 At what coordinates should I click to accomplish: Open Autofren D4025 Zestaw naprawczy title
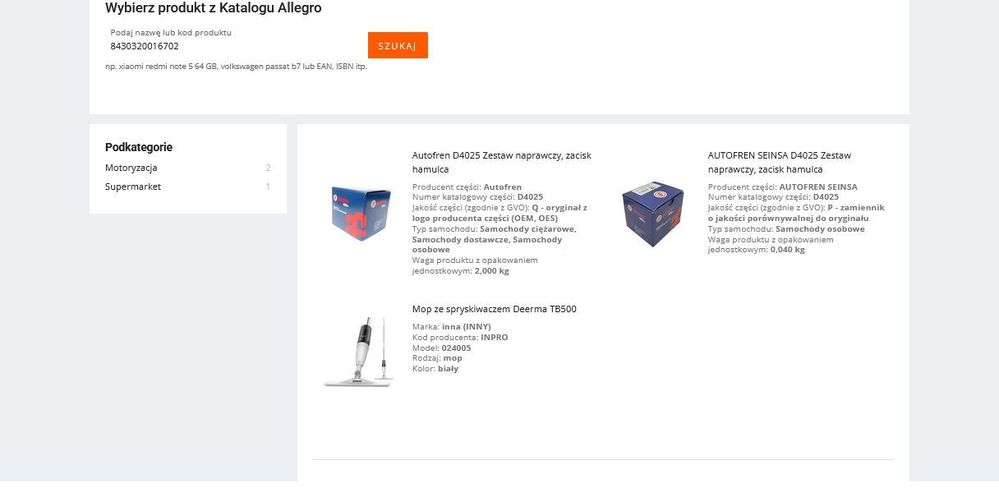(502, 162)
